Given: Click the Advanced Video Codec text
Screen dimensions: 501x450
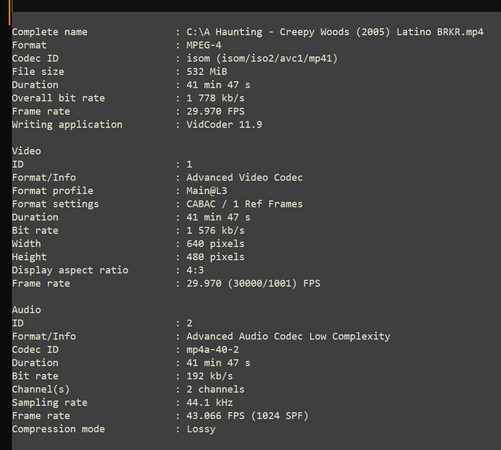Looking at the screenshot, I should [244, 177].
